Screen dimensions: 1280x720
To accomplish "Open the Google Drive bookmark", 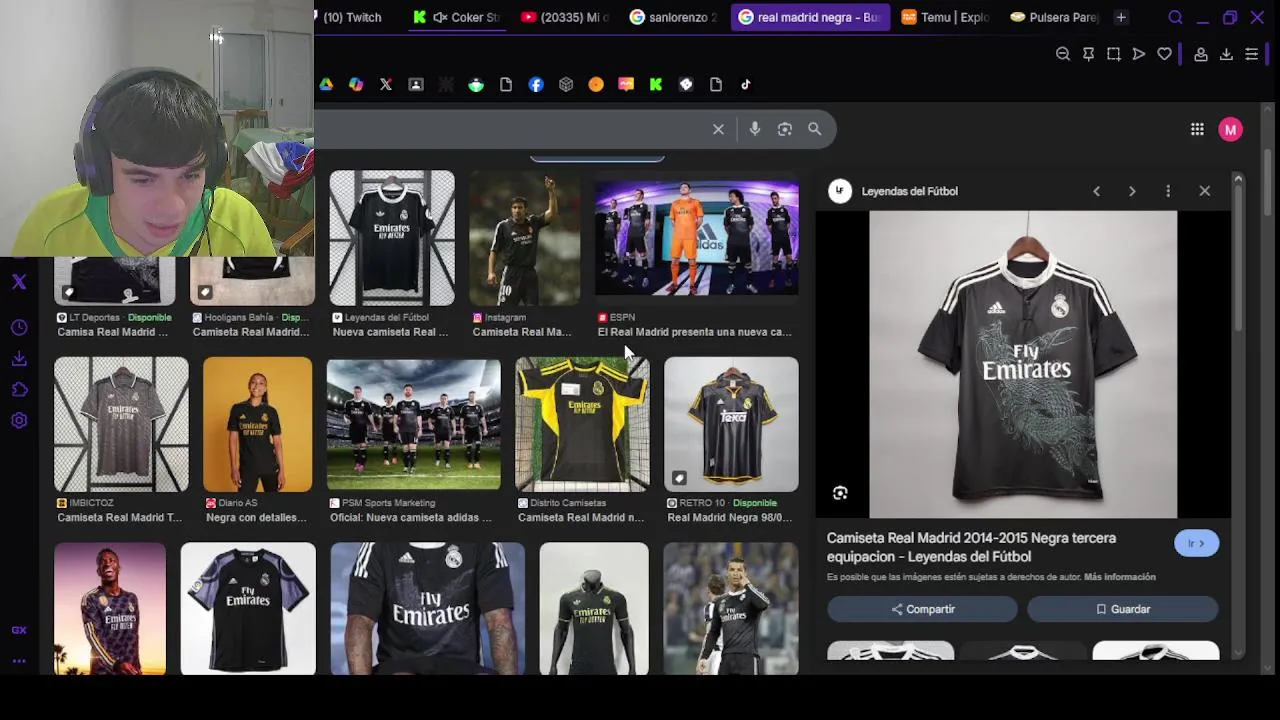I will coord(326,85).
